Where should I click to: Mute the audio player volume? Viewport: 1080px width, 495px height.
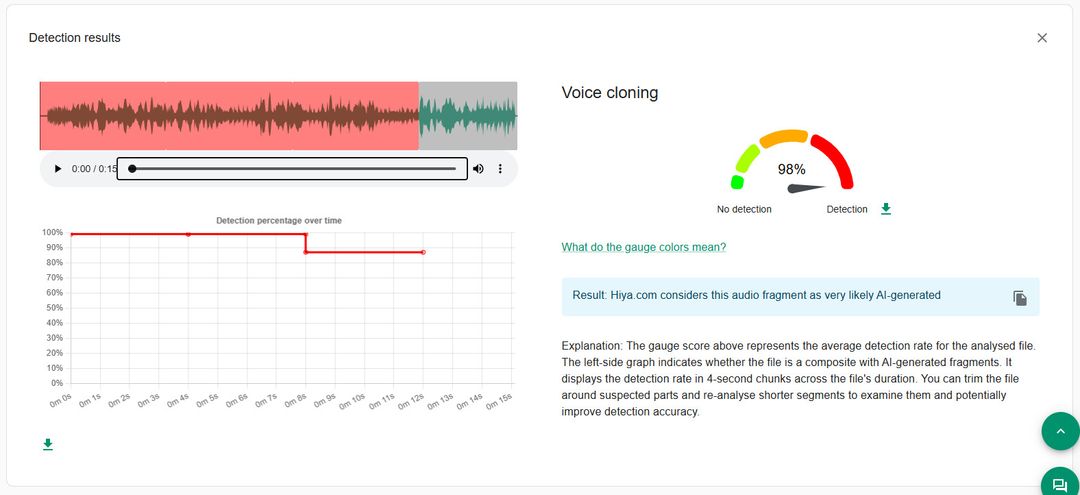click(478, 169)
